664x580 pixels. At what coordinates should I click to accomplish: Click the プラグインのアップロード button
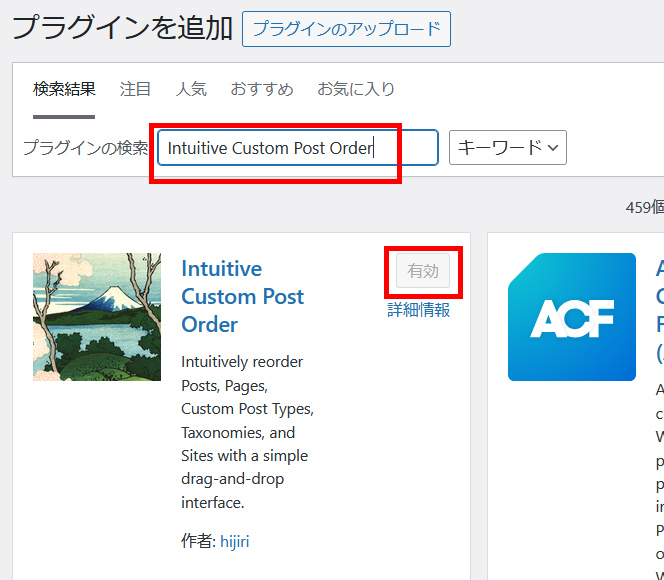(346, 29)
